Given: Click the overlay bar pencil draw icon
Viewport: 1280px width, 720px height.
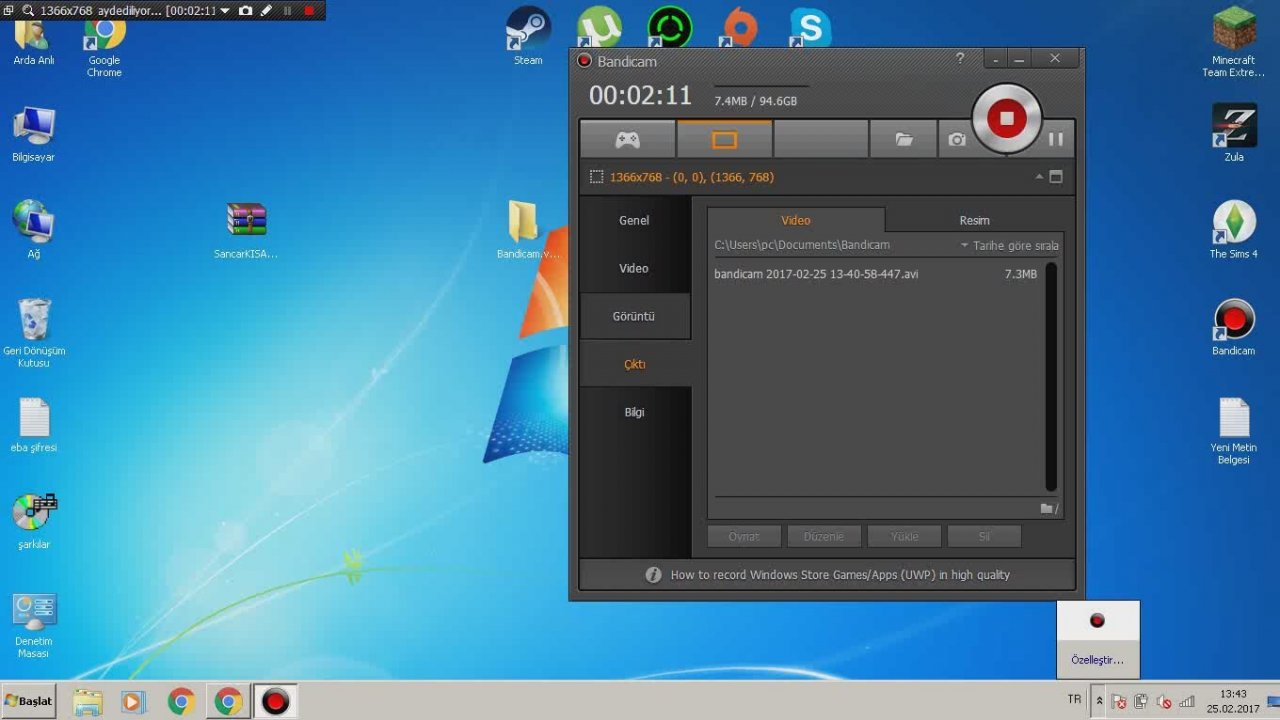Looking at the screenshot, I should tap(266, 10).
